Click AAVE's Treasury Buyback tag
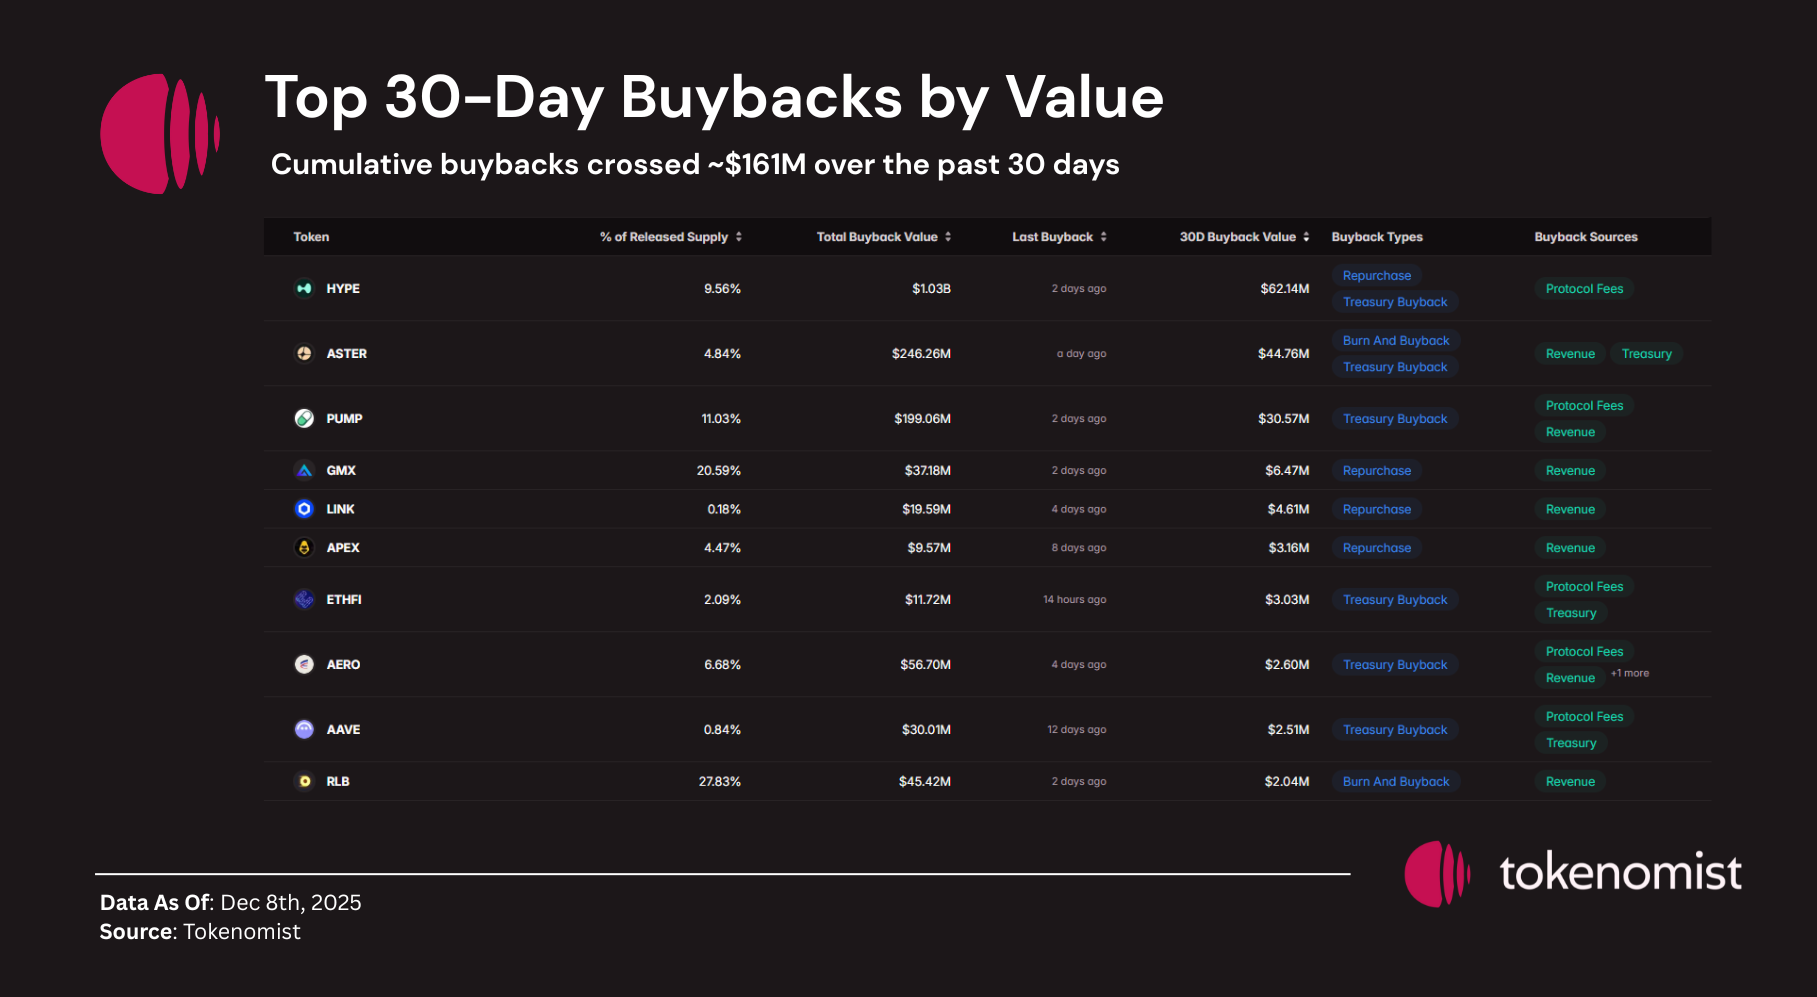 pyautogui.click(x=1395, y=730)
